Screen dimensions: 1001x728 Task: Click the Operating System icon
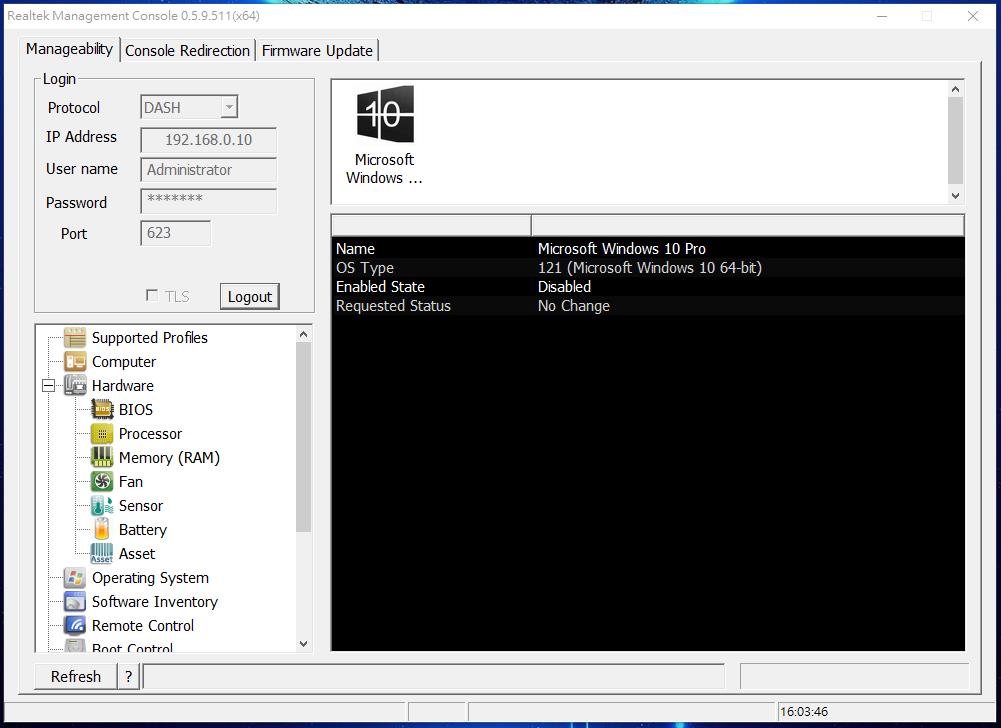tap(75, 578)
